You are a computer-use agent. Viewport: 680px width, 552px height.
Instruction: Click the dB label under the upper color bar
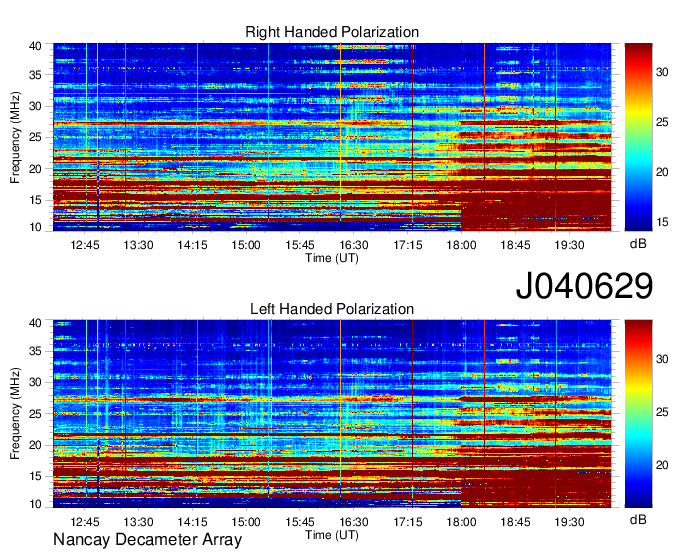click(x=638, y=244)
